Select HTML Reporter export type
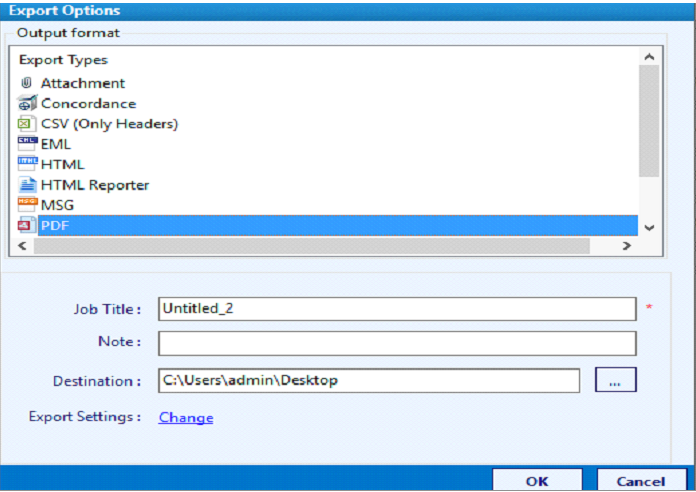Viewport: 696px width, 492px height. pyautogui.click(x=95, y=185)
